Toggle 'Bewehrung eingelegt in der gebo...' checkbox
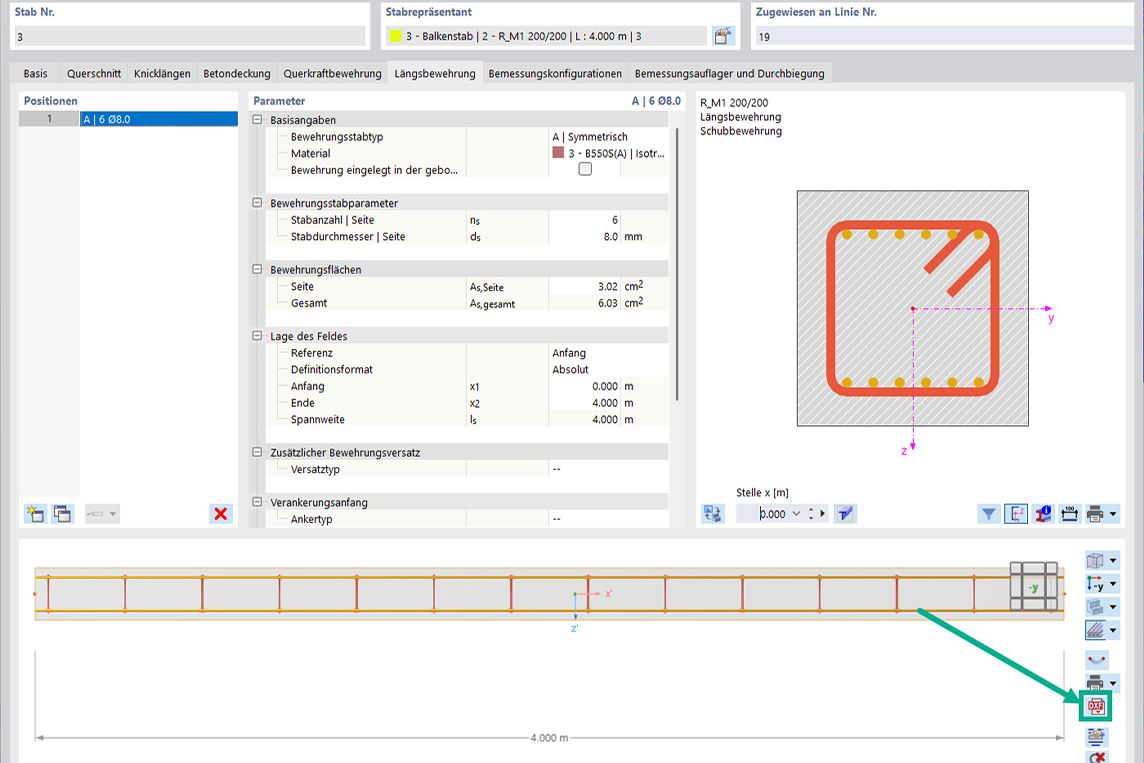Viewport: 1144px width, 763px height. click(x=585, y=170)
